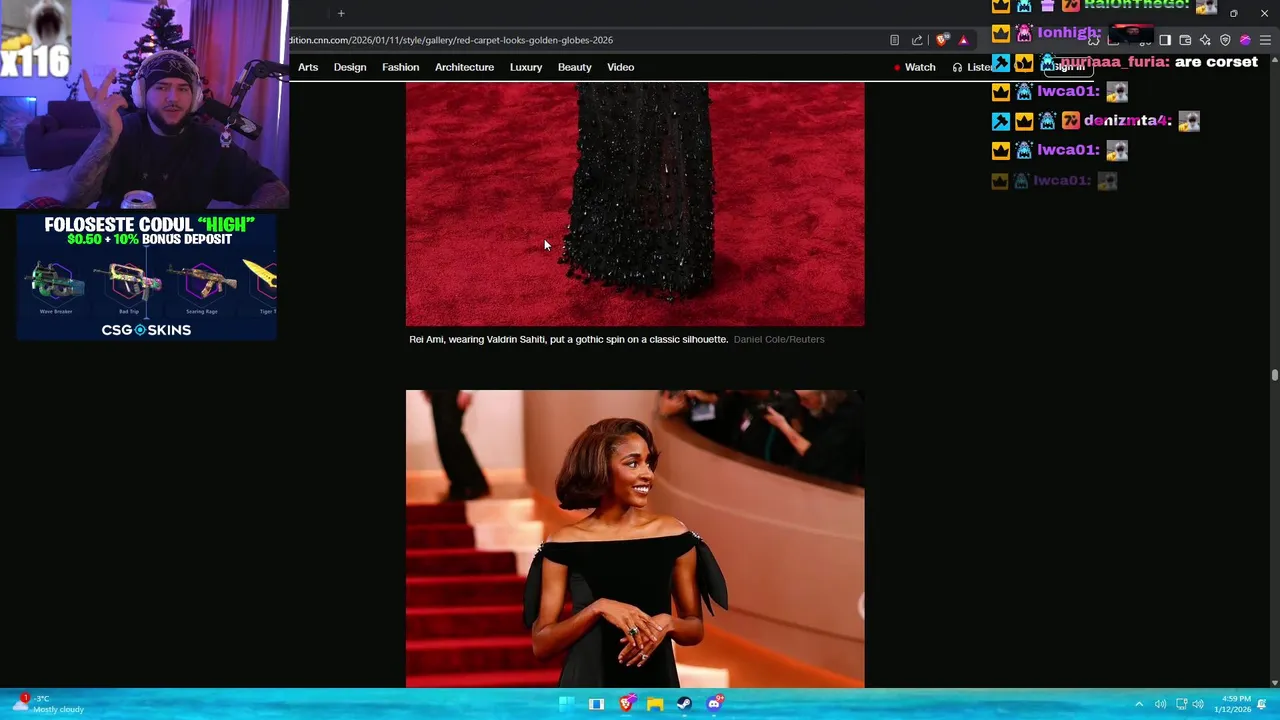Open the reader mode icon in address bar

(x=894, y=40)
